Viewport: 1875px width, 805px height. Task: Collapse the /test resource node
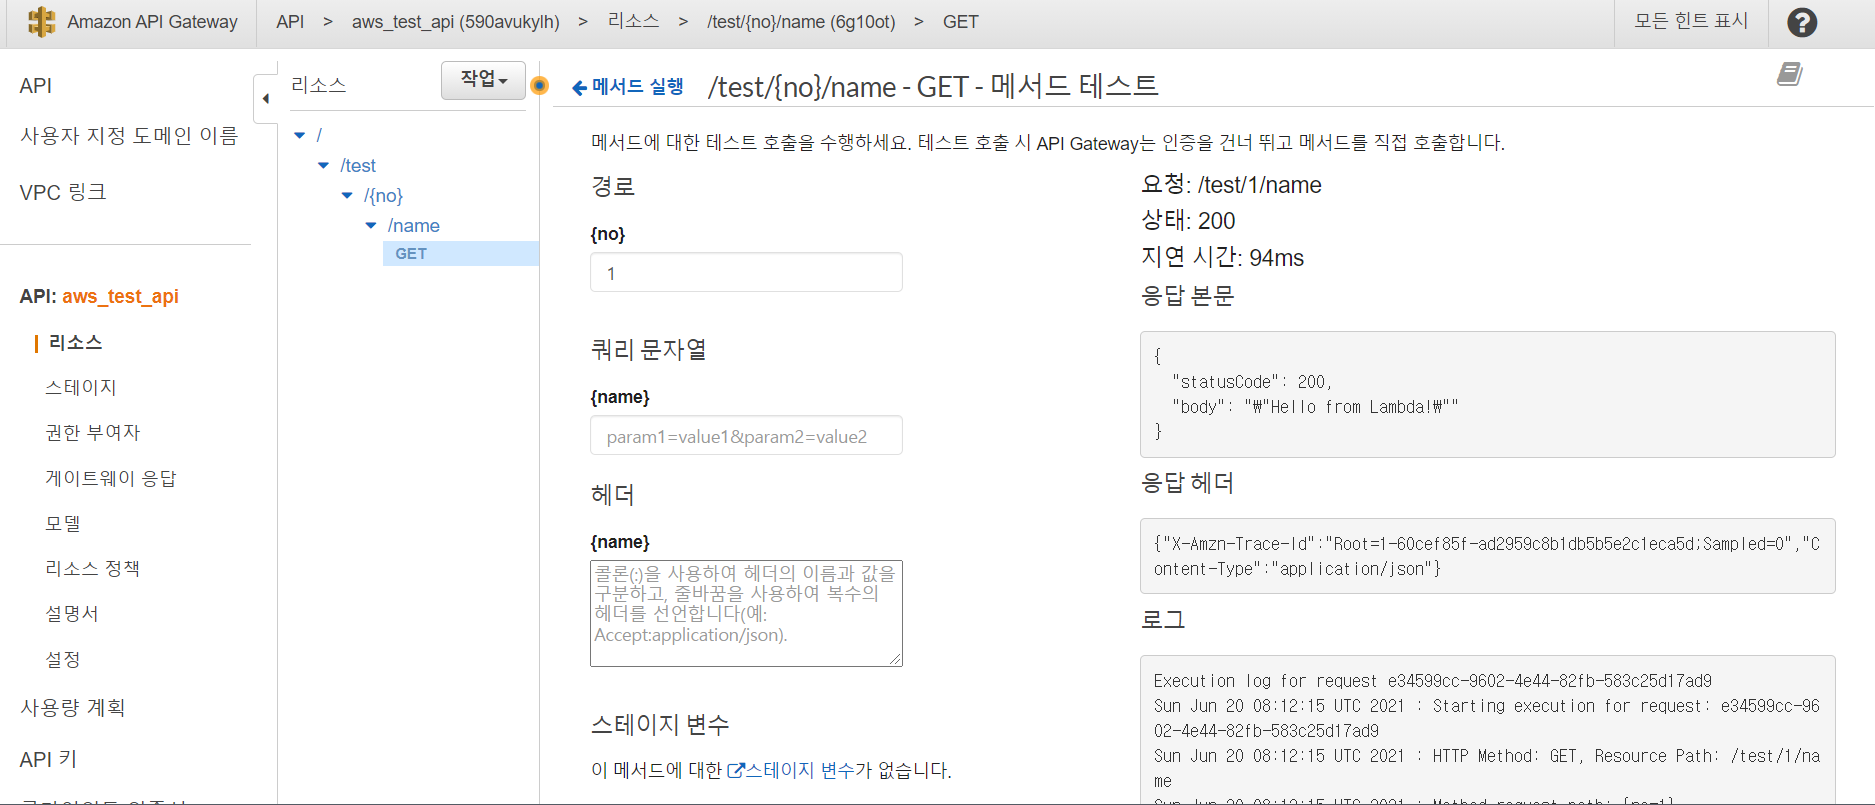click(x=323, y=165)
